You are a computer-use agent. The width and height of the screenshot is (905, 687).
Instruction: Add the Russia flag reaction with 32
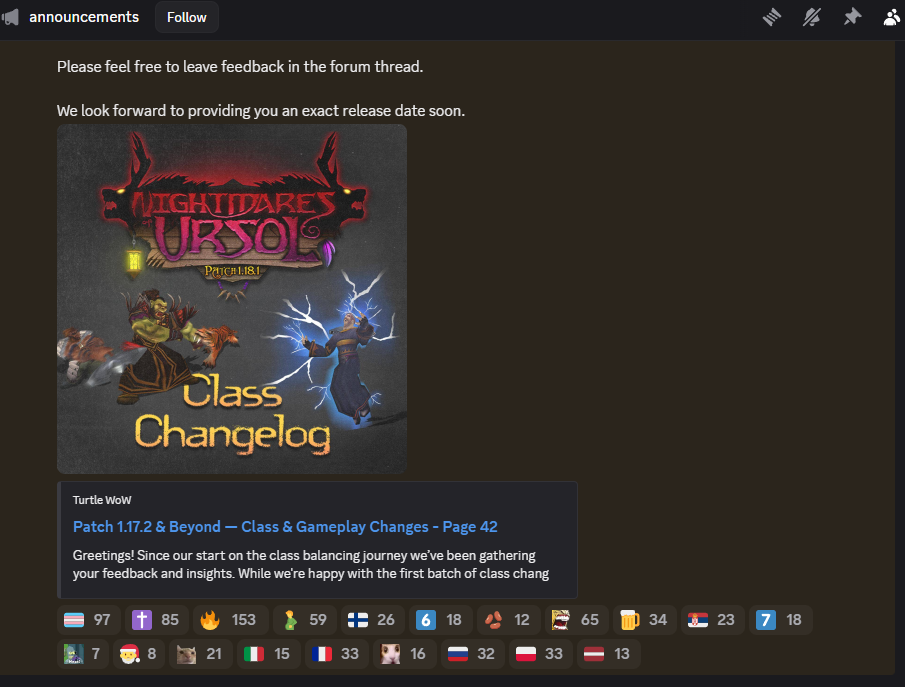pyautogui.click(x=473, y=654)
